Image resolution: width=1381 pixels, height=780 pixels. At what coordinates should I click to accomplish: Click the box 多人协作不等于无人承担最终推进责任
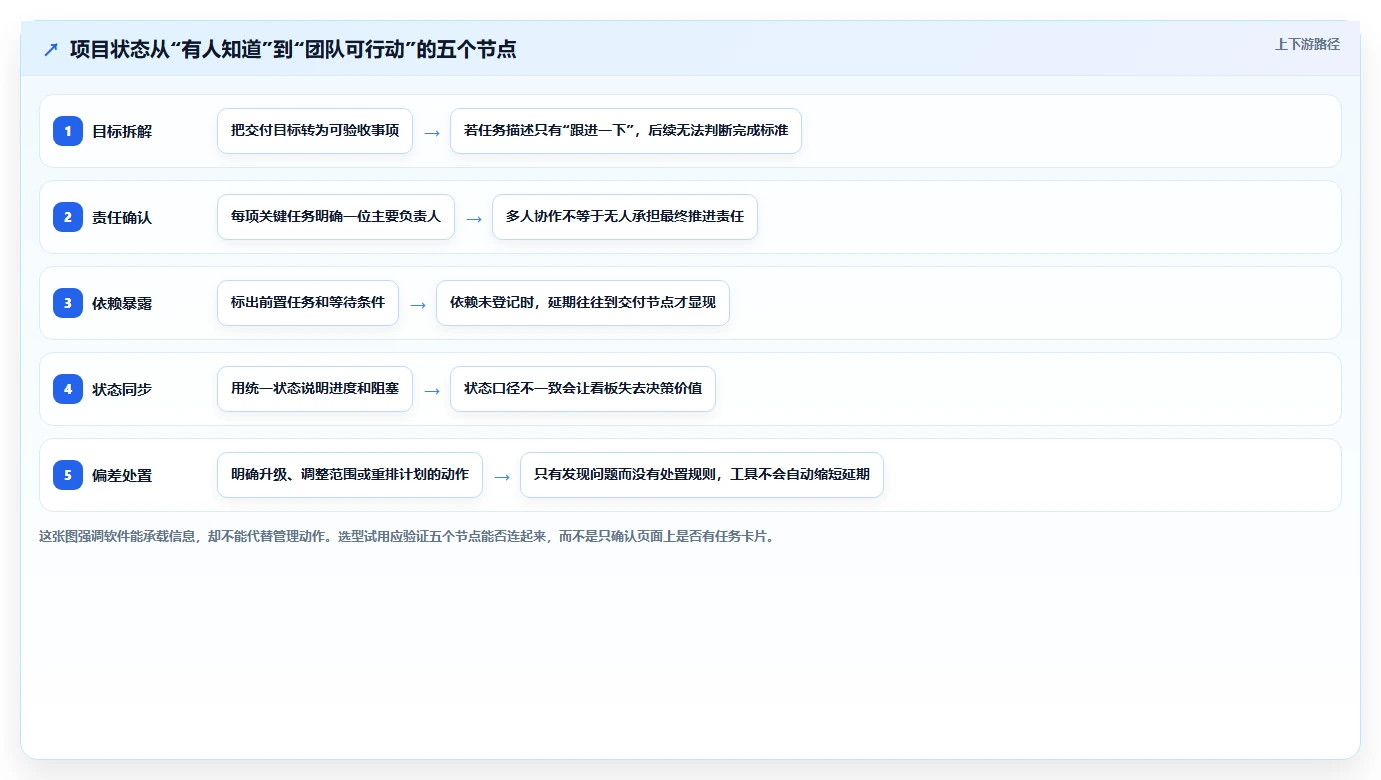625,217
